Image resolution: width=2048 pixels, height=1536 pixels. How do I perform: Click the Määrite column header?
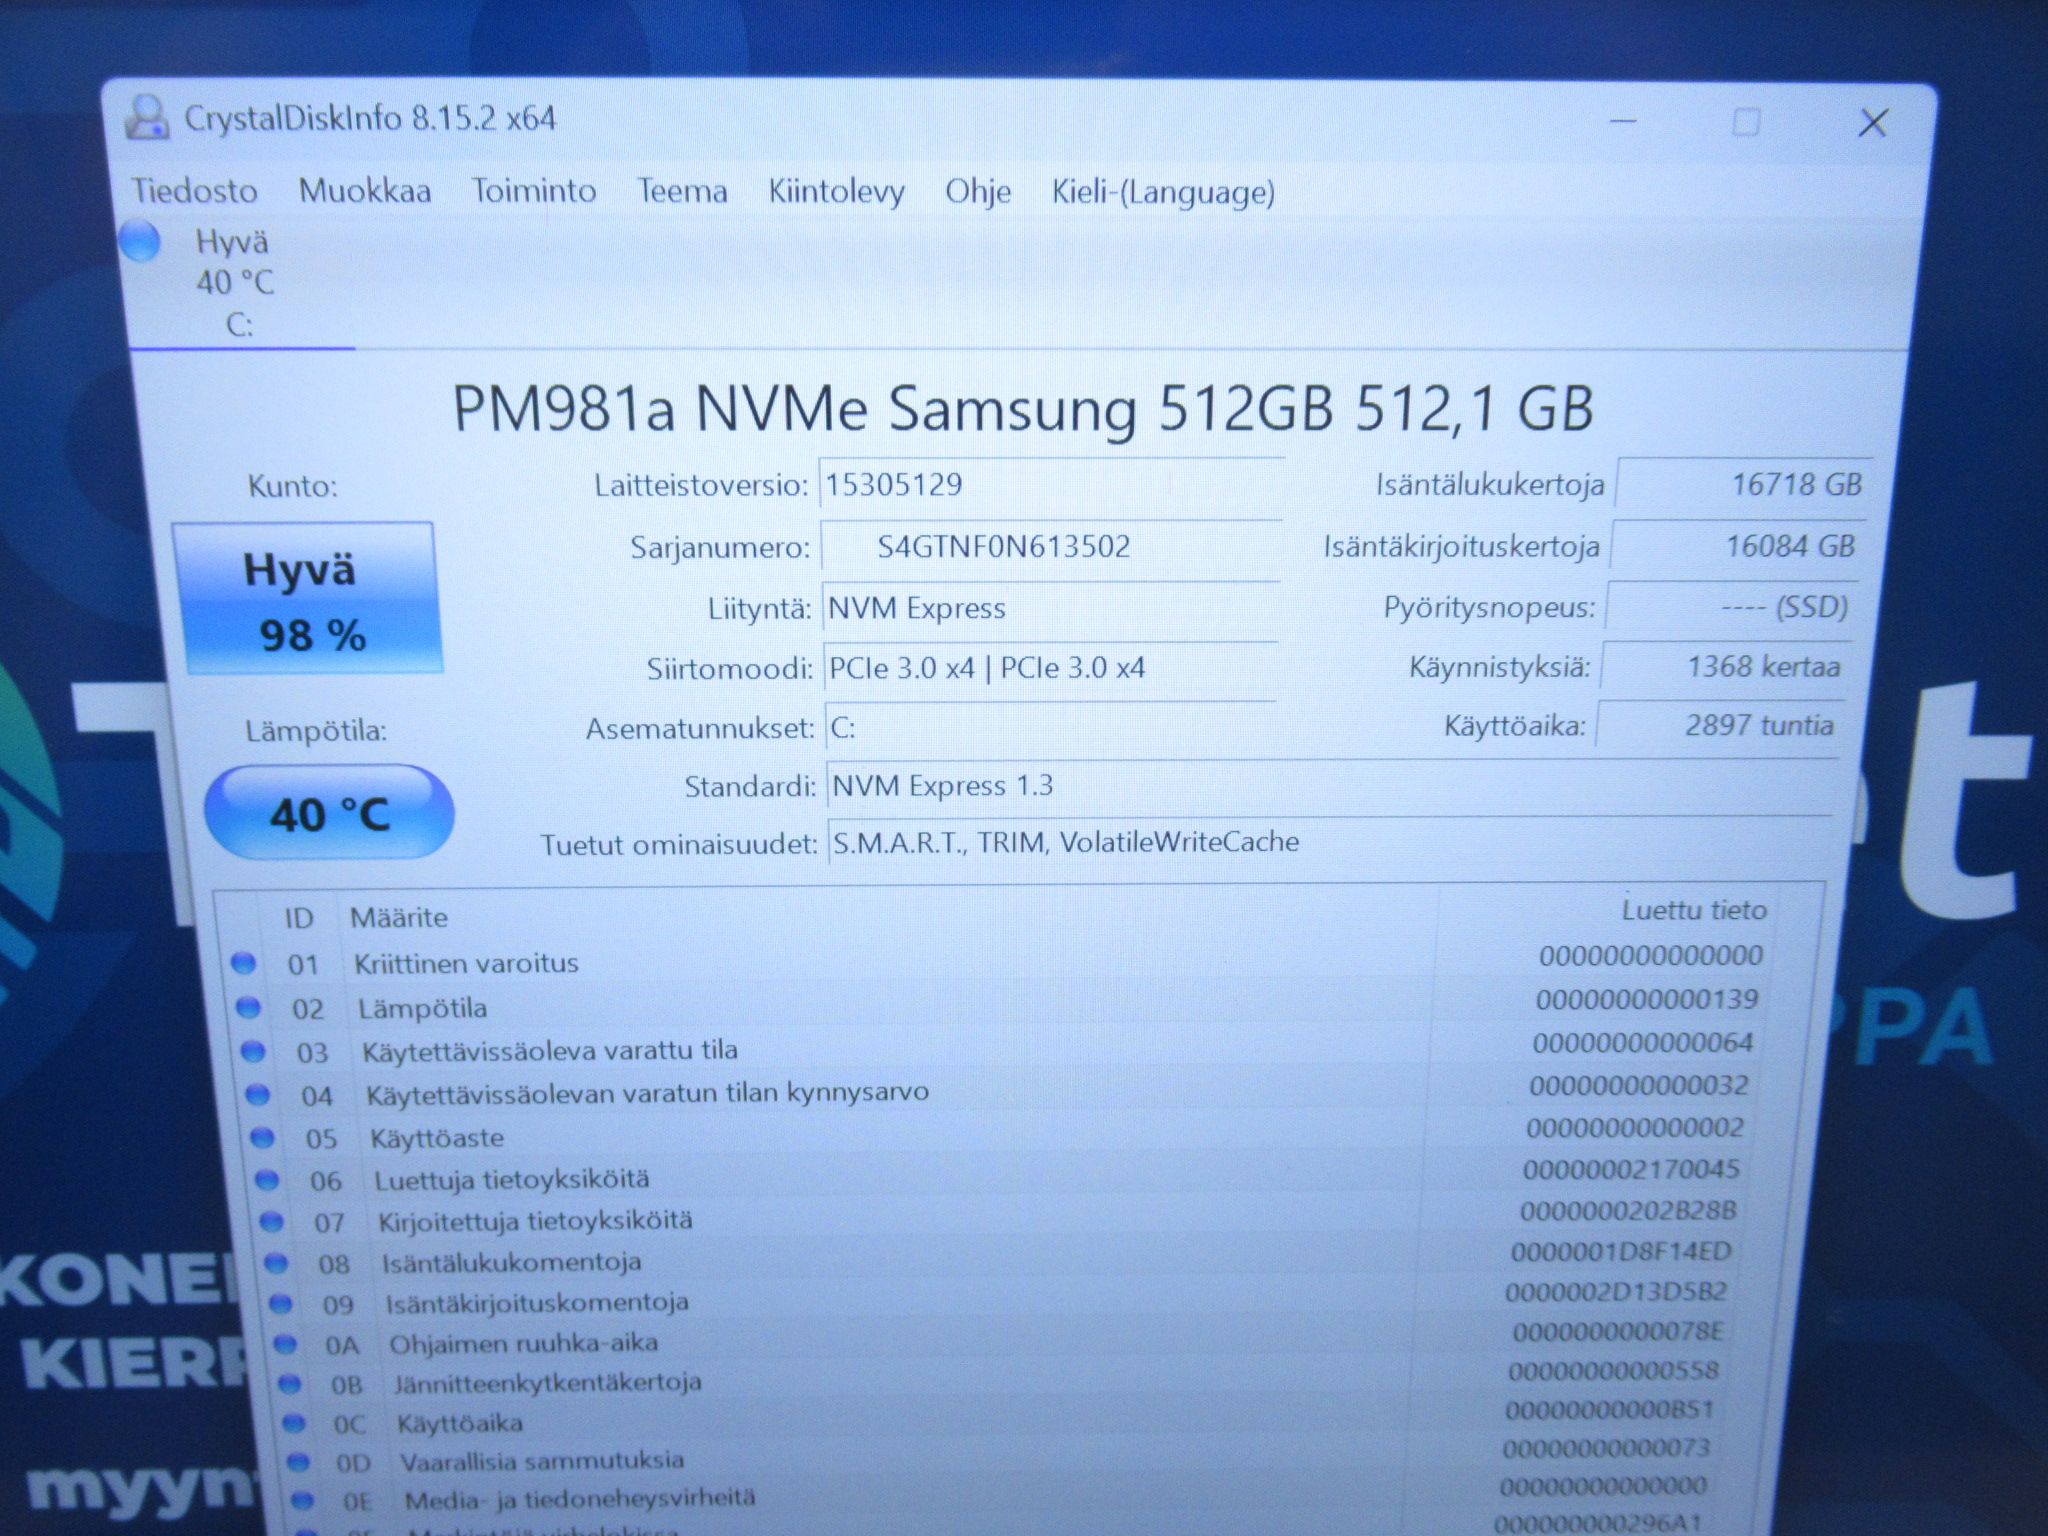click(x=399, y=917)
